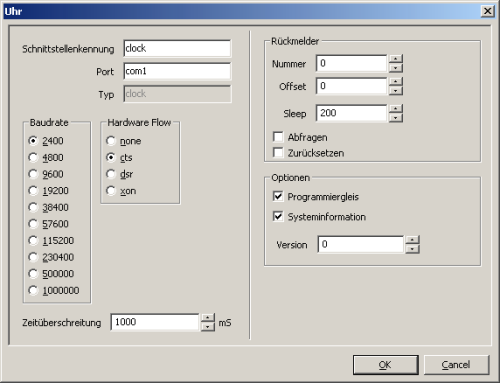Increase the Sleep value with up arrow

pos(396,109)
